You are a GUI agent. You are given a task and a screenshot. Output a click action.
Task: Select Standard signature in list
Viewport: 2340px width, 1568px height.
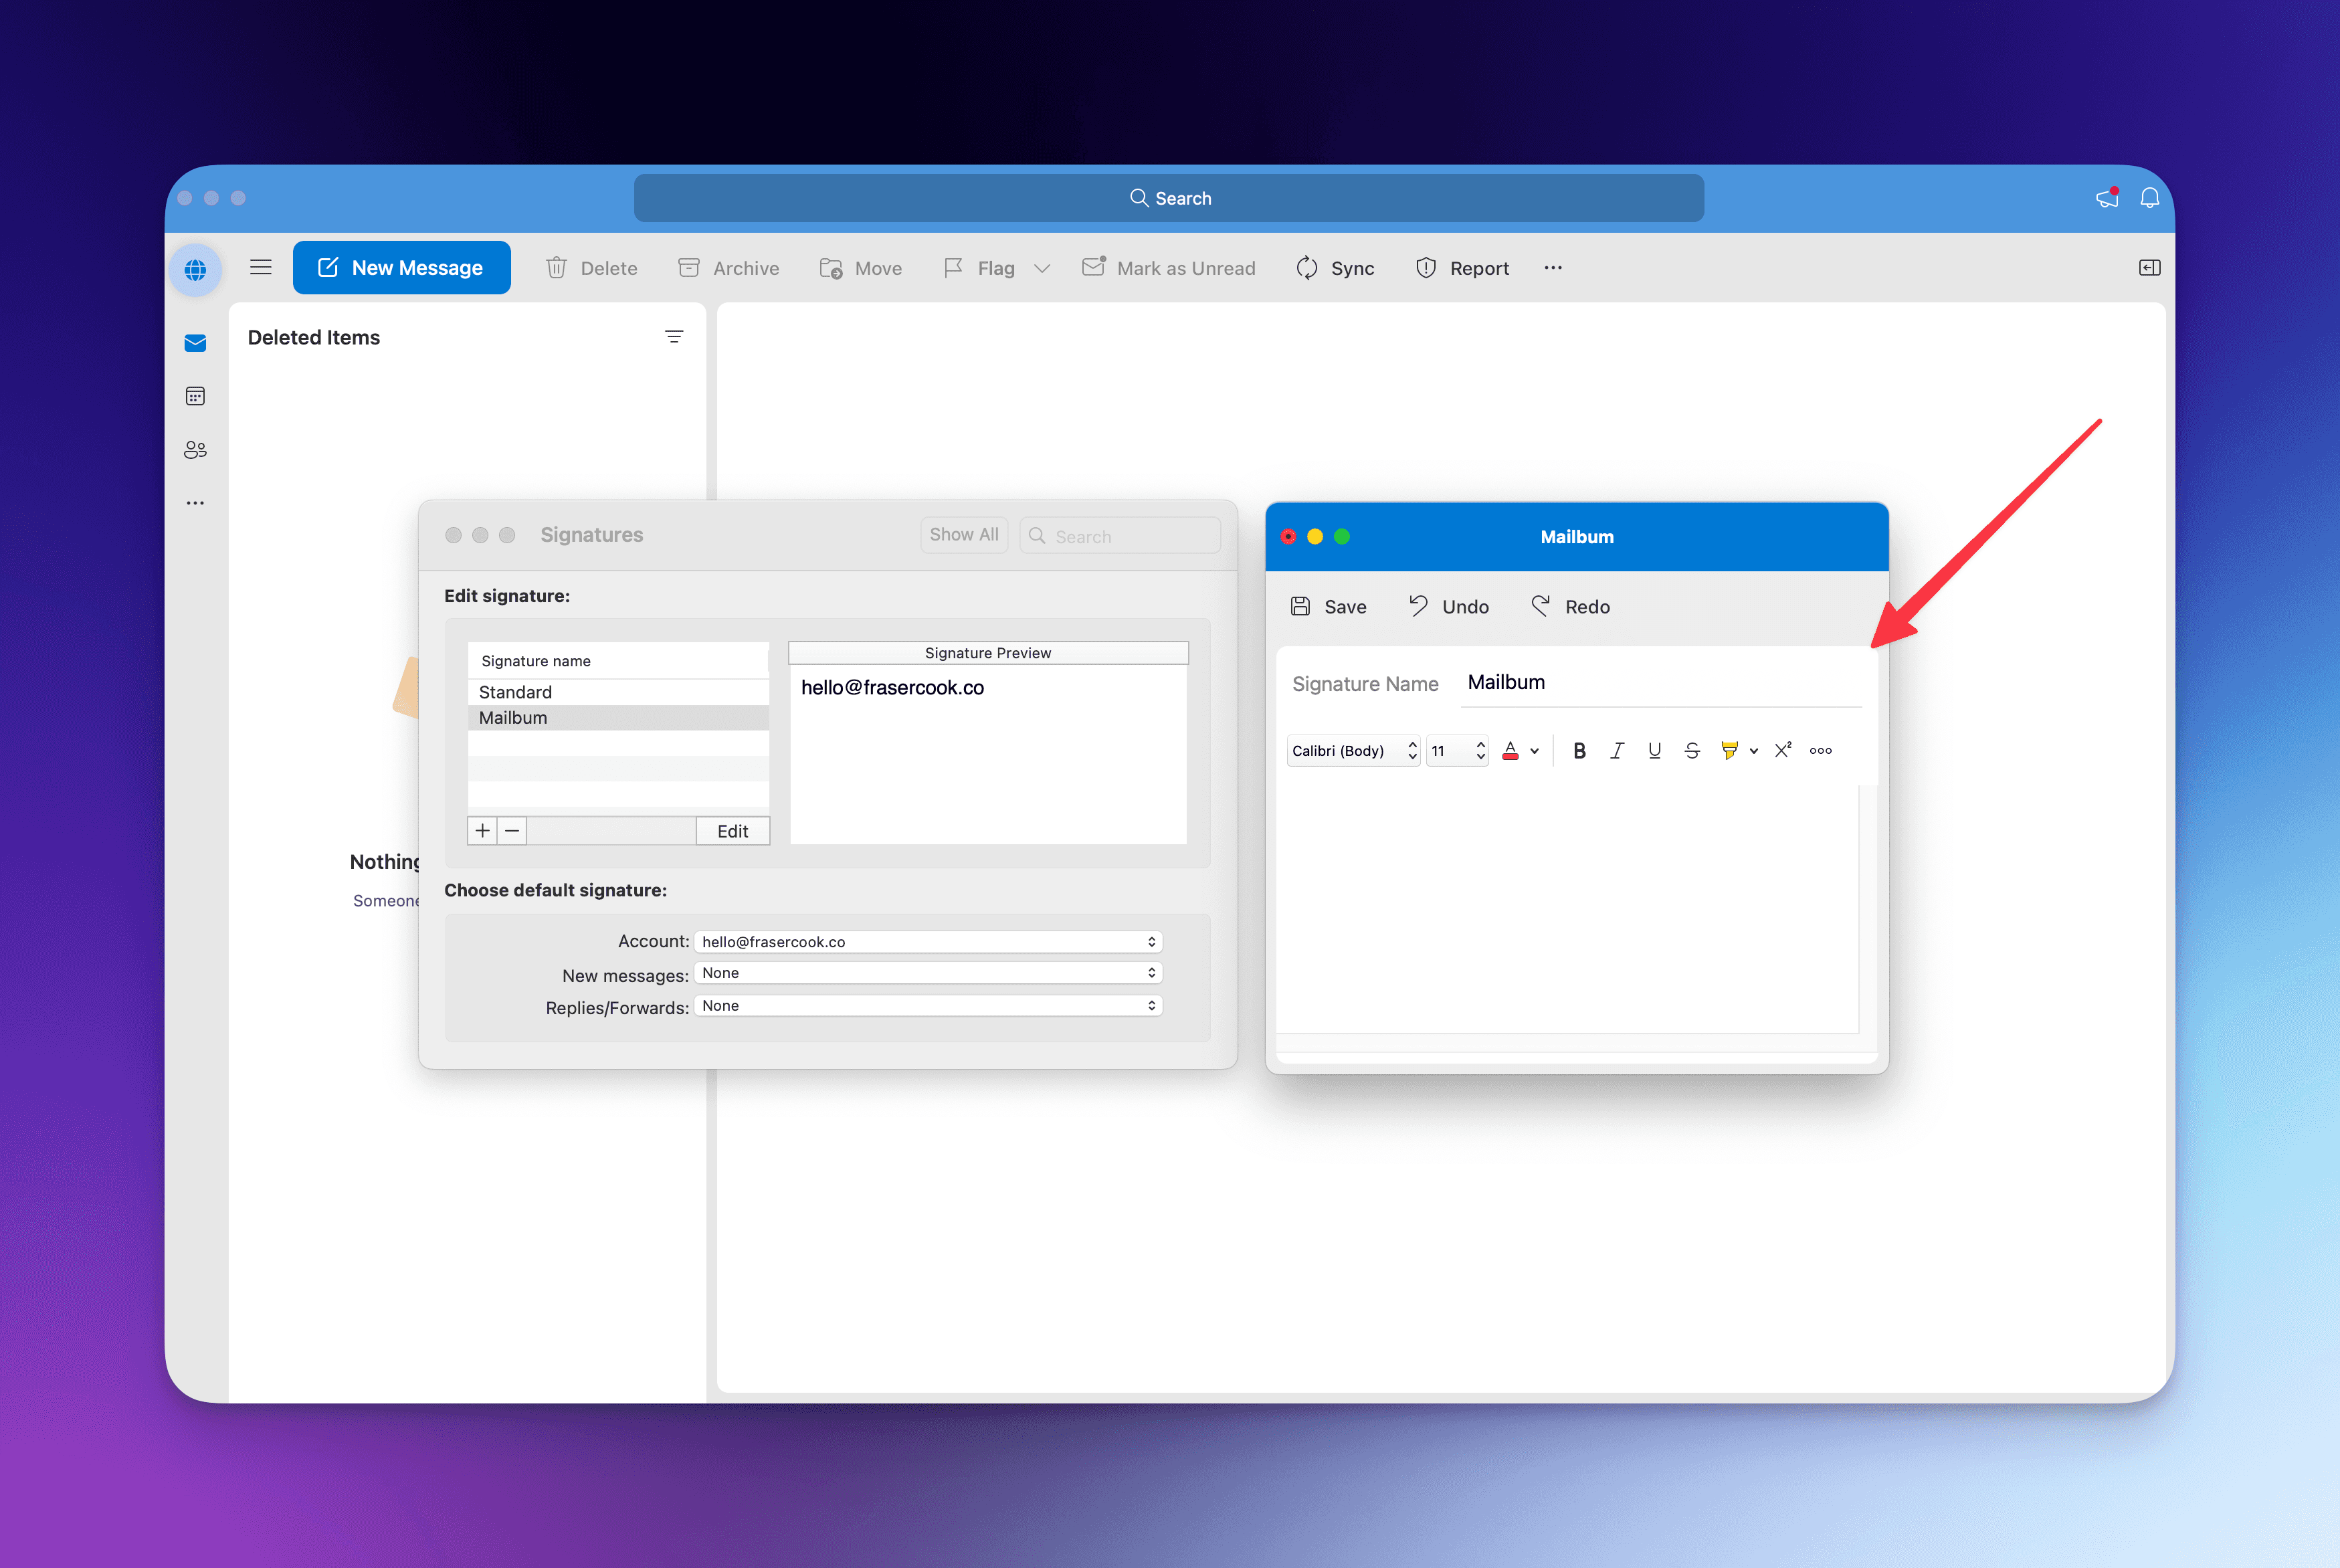coord(515,692)
